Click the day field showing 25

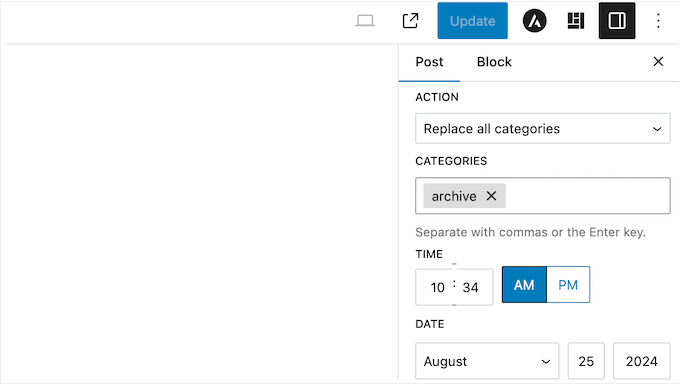pos(586,361)
